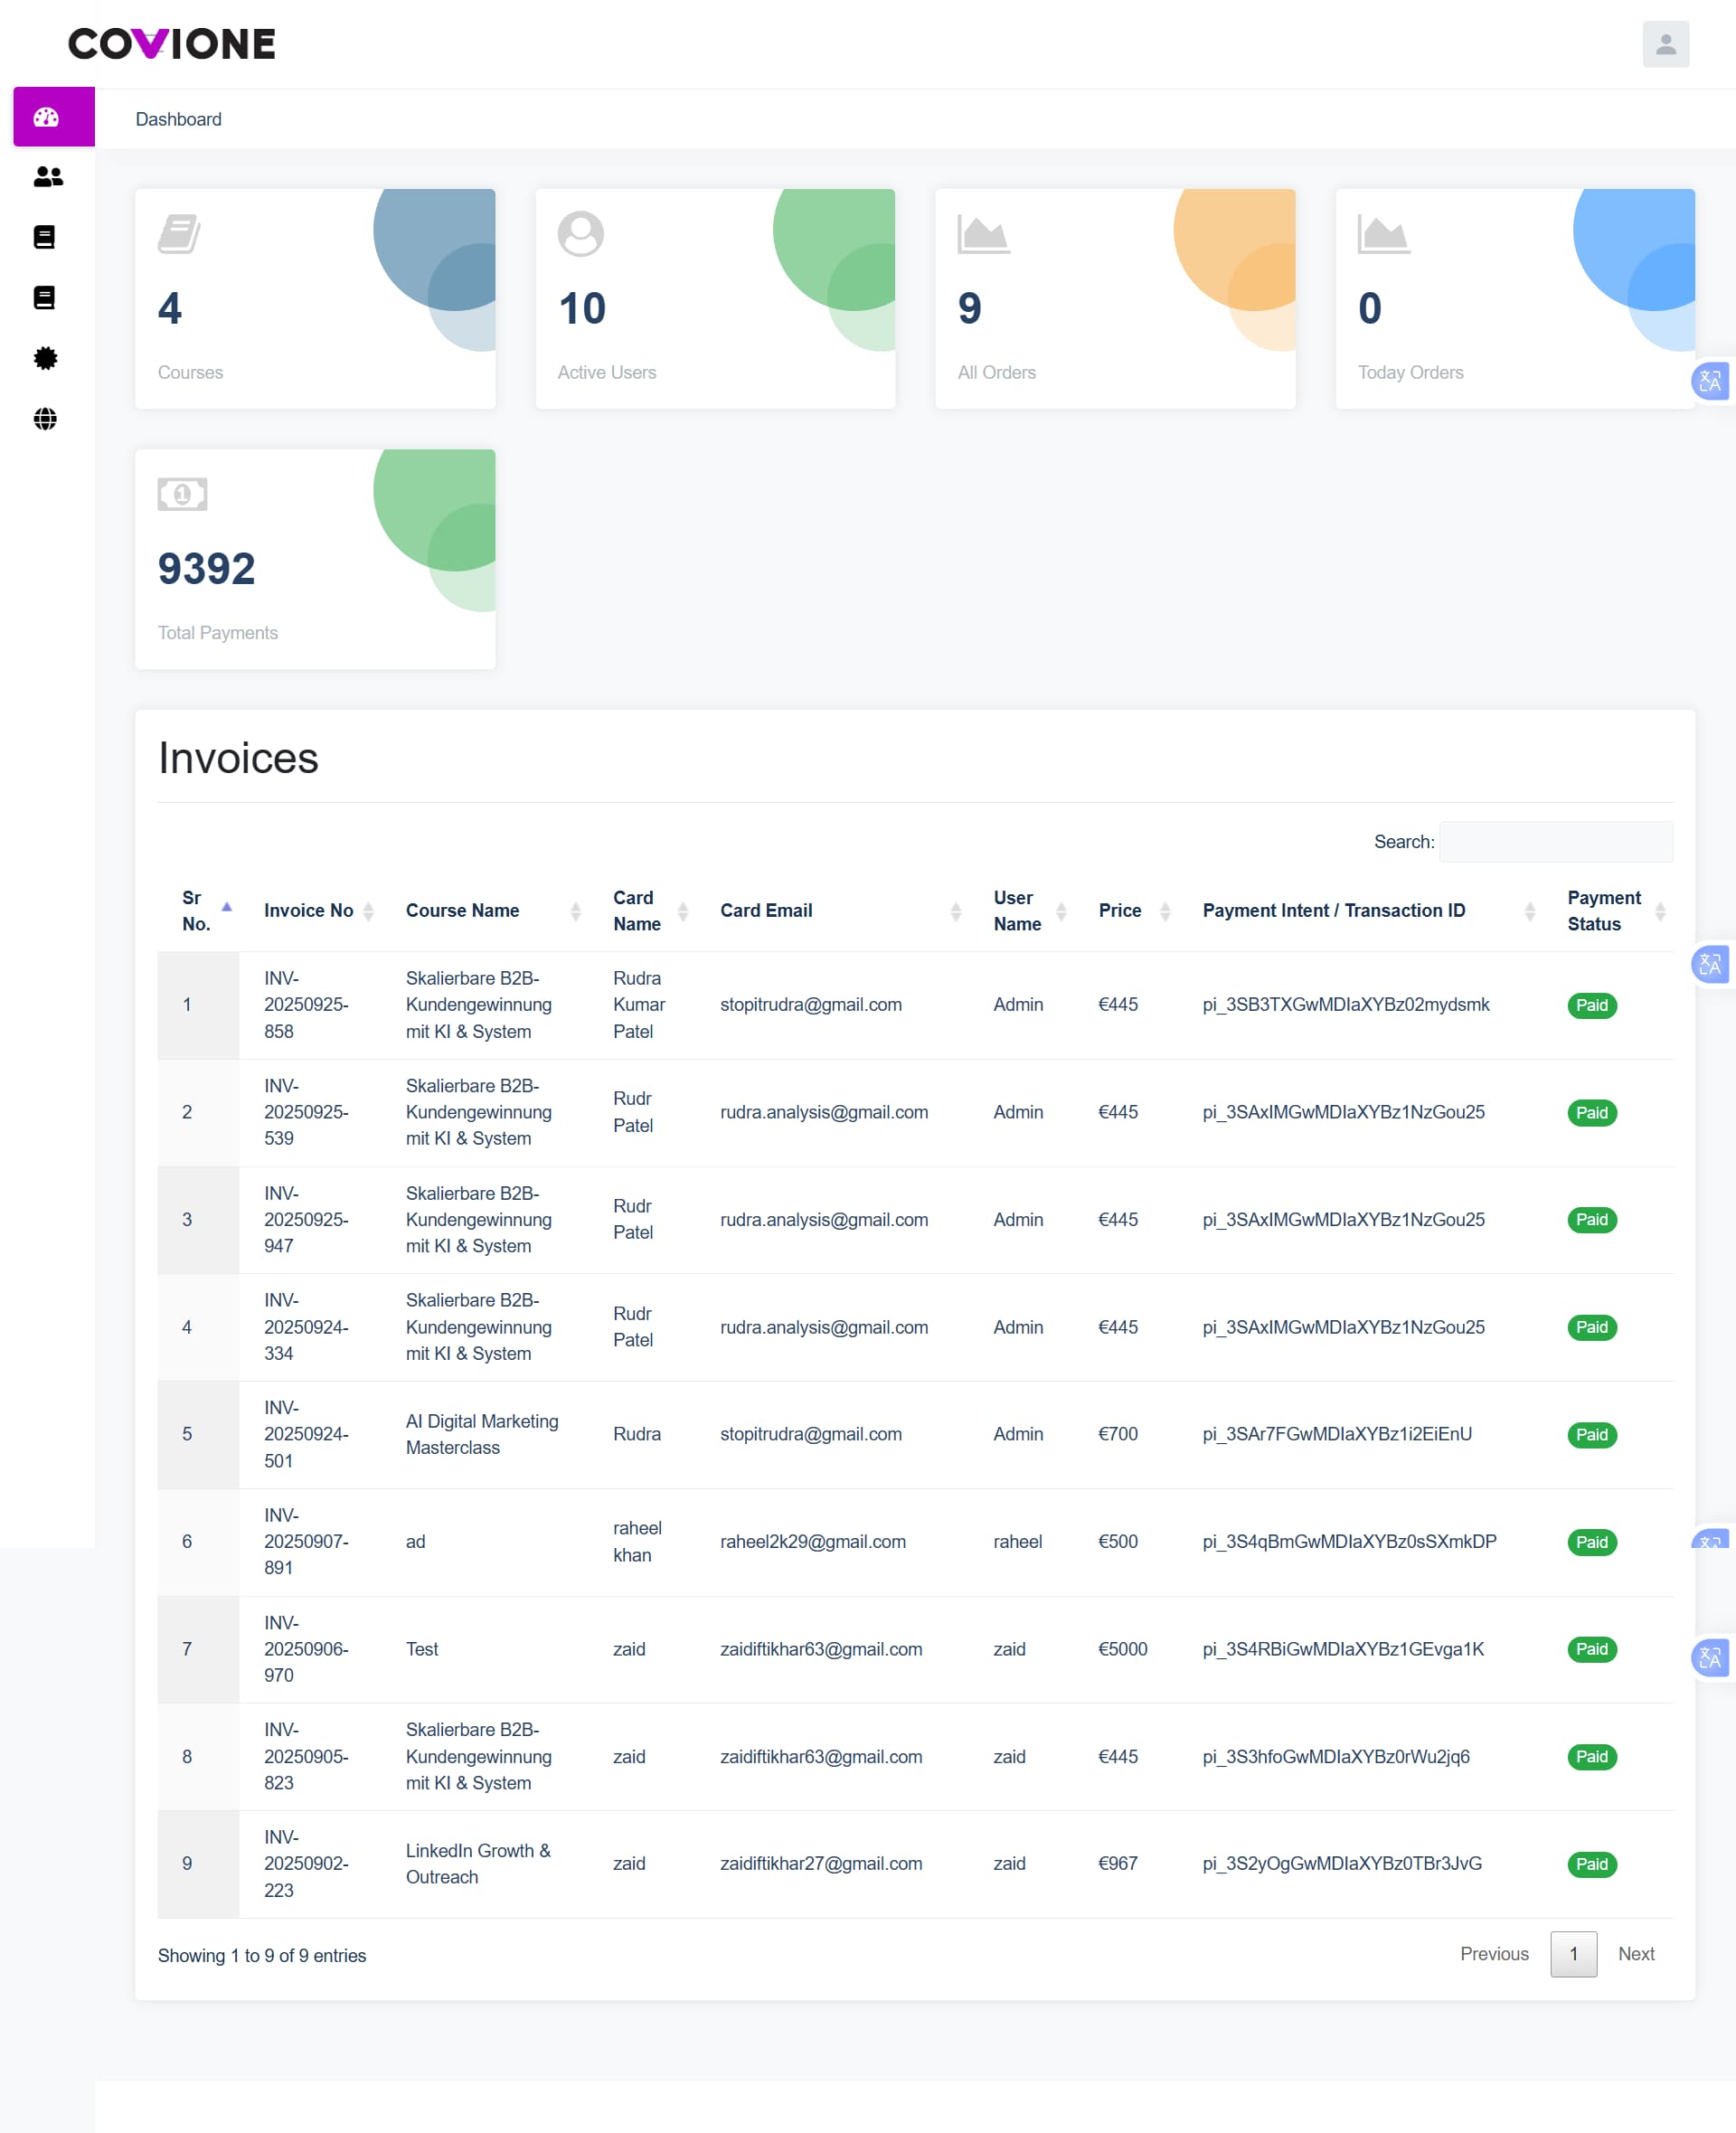This screenshot has height=2133, width=1736.
Task: Sort table by Invoice No column
Action: coord(309,910)
